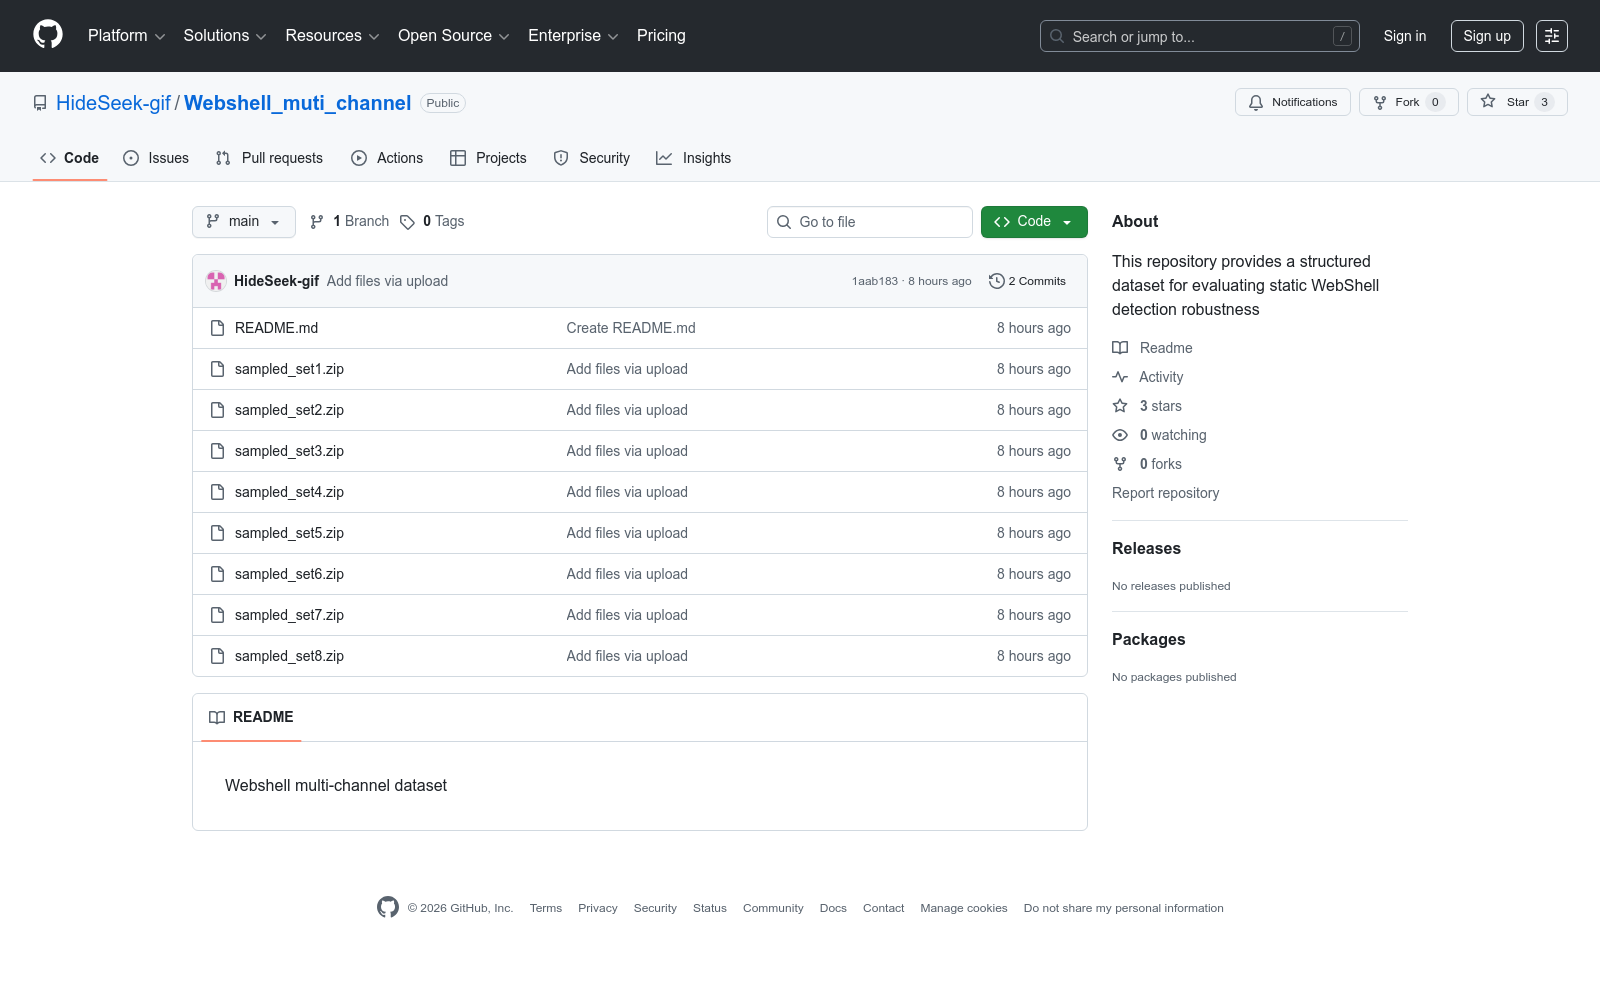Click the fork icon beside 0 forks
This screenshot has width=1600, height=1000.
pyautogui.click(x=1120, y=464)
